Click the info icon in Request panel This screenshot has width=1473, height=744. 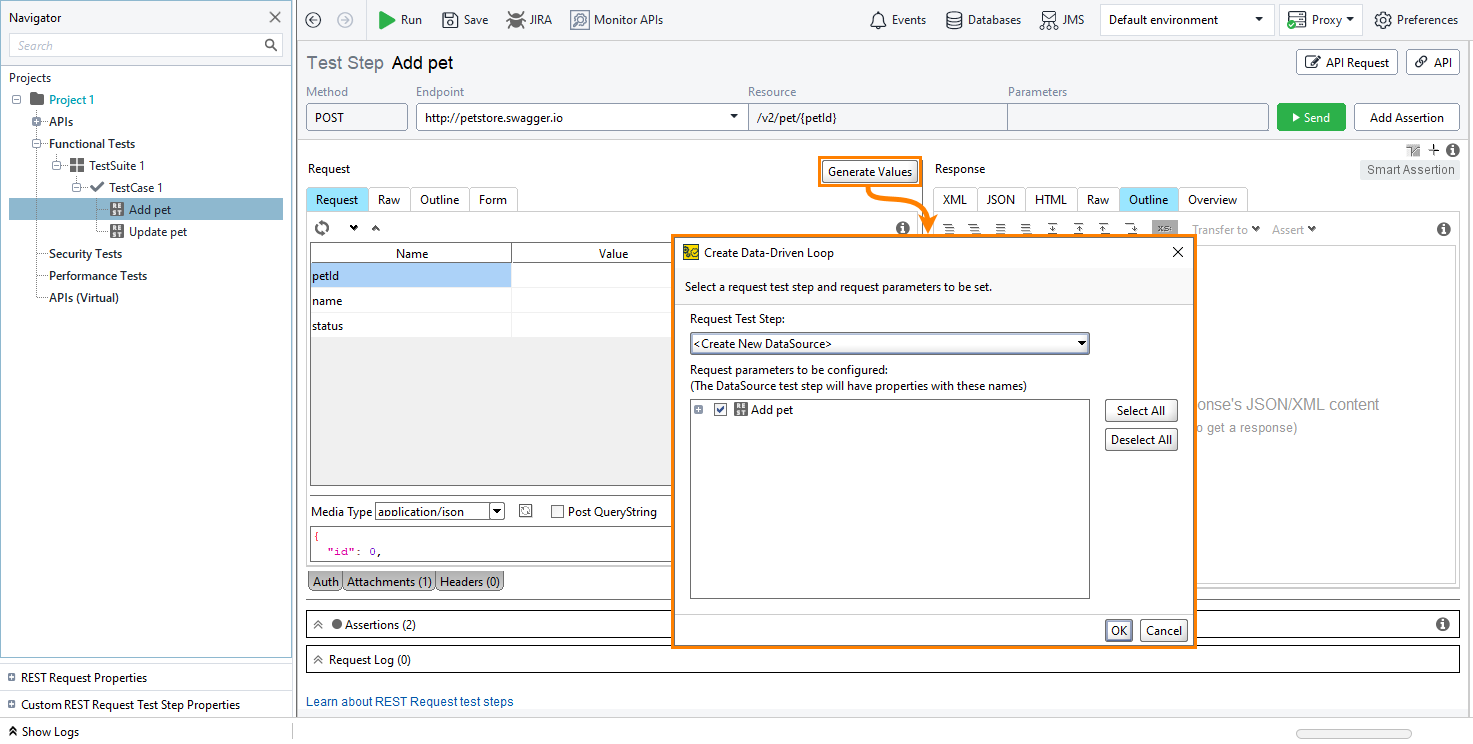pyautogui.click(x=903, y=228)
